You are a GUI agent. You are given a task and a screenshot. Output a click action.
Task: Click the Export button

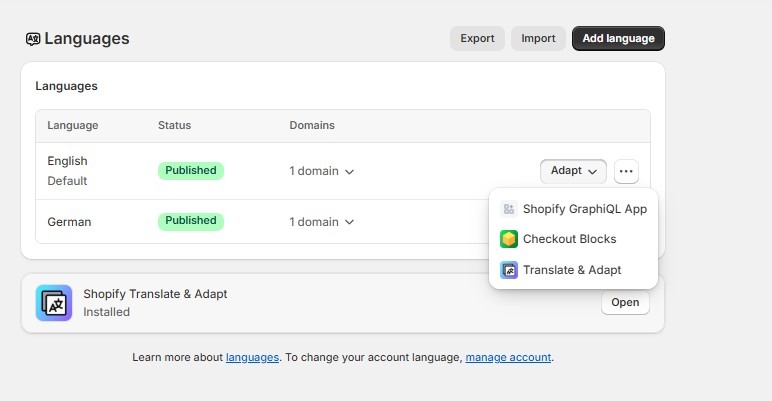477,38
